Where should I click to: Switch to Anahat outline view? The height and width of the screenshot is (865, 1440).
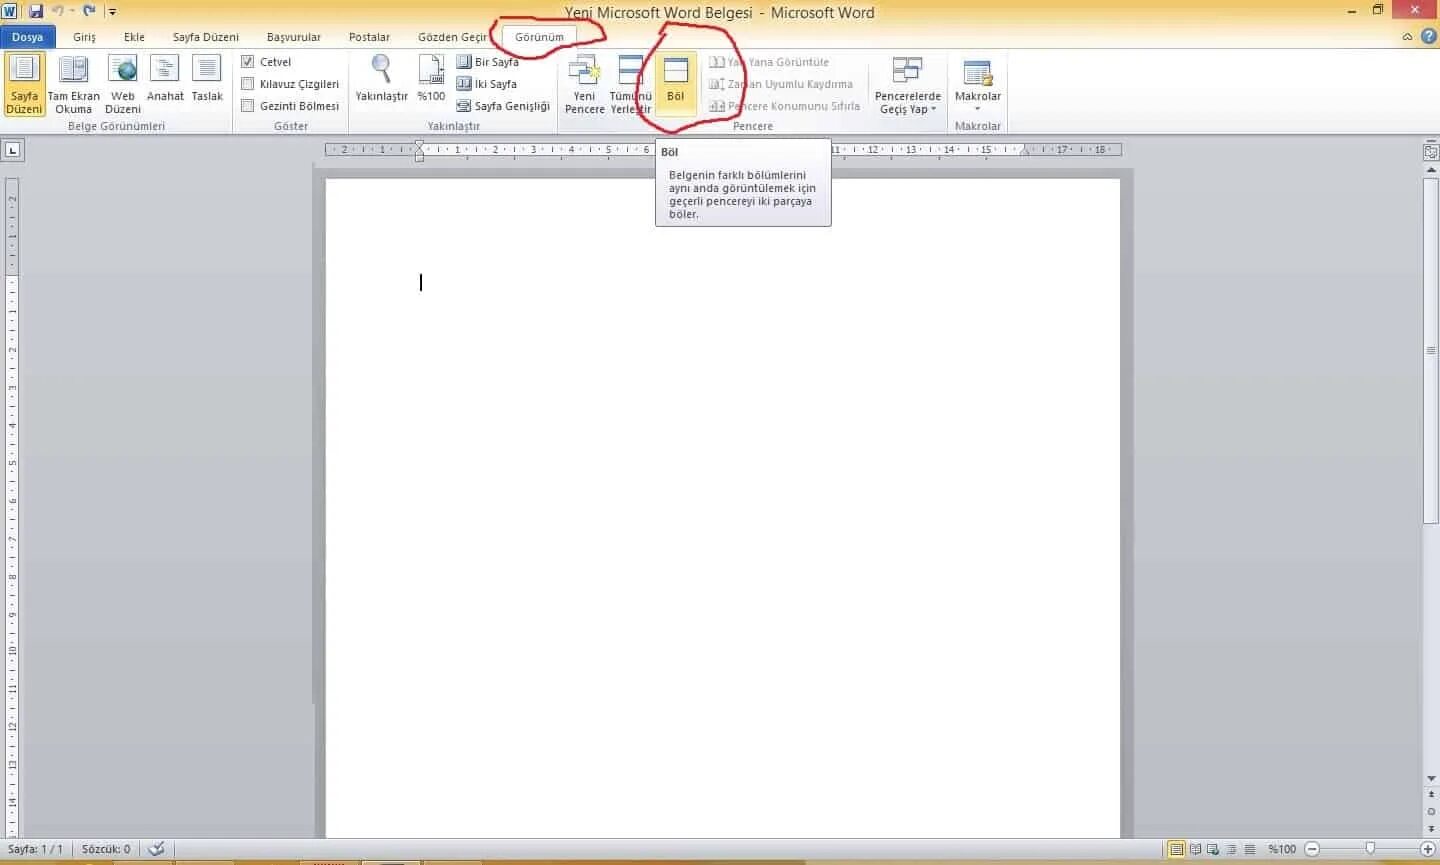pos(165,79)
